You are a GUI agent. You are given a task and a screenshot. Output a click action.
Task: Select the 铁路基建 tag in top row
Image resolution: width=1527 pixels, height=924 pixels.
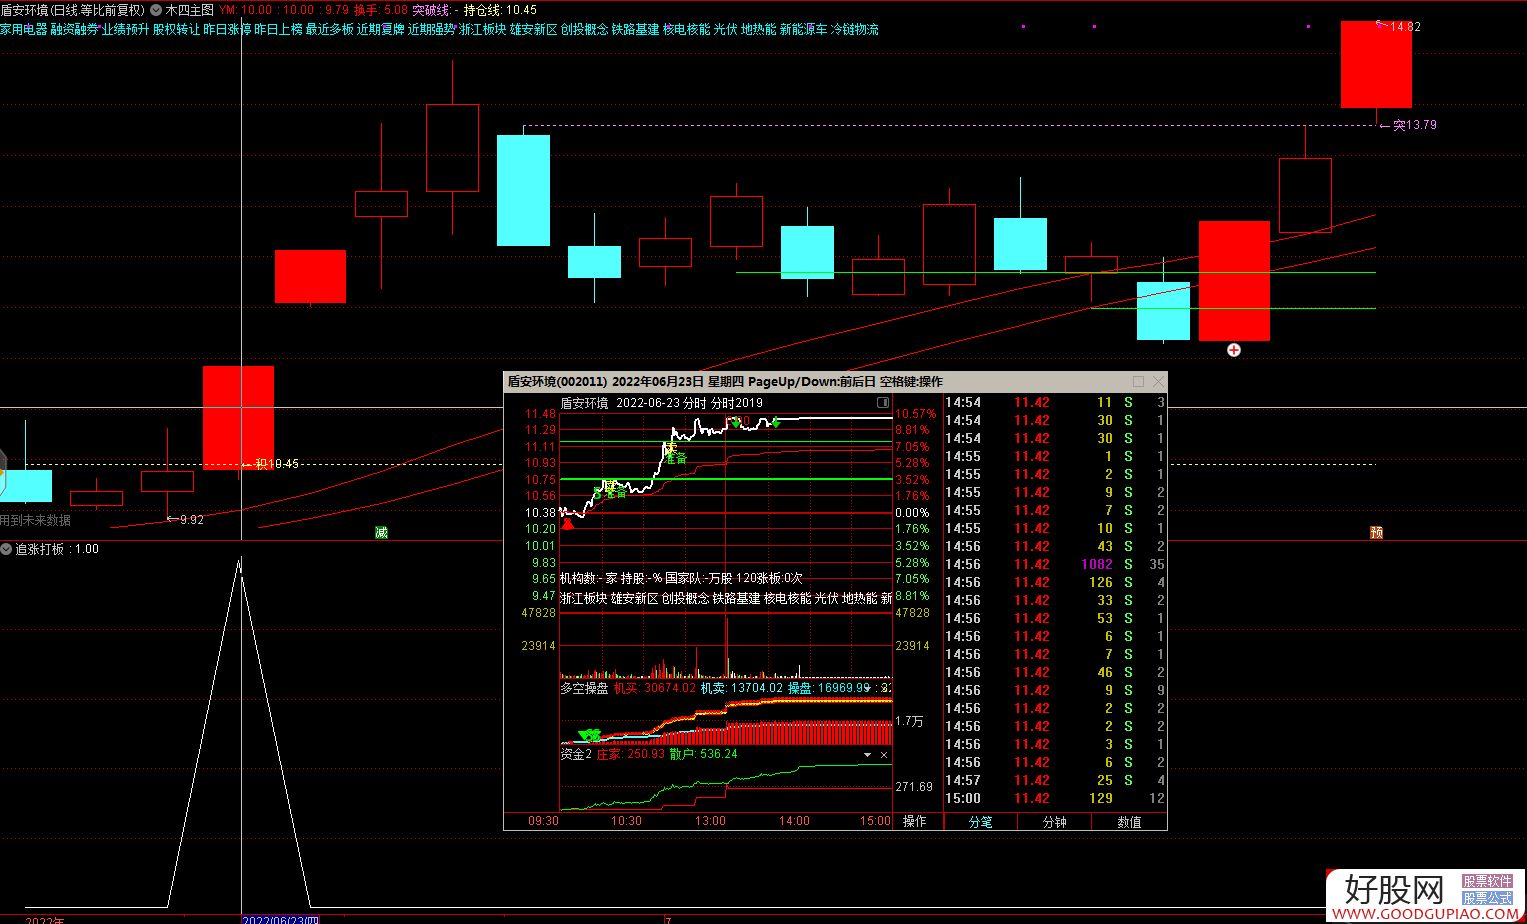636,30
